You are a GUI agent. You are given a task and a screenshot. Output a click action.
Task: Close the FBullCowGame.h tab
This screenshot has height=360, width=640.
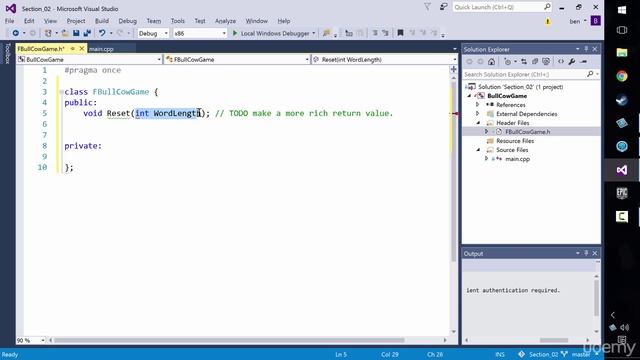point(82,49)
